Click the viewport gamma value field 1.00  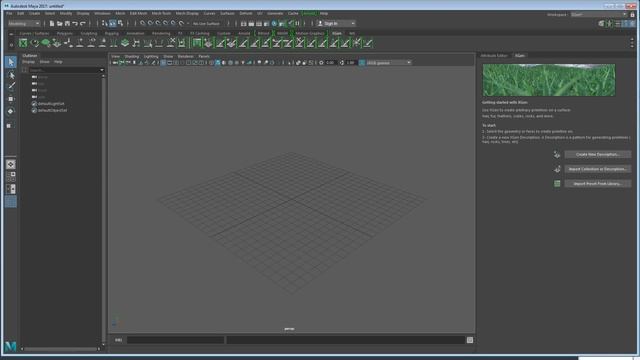point(351,63)
